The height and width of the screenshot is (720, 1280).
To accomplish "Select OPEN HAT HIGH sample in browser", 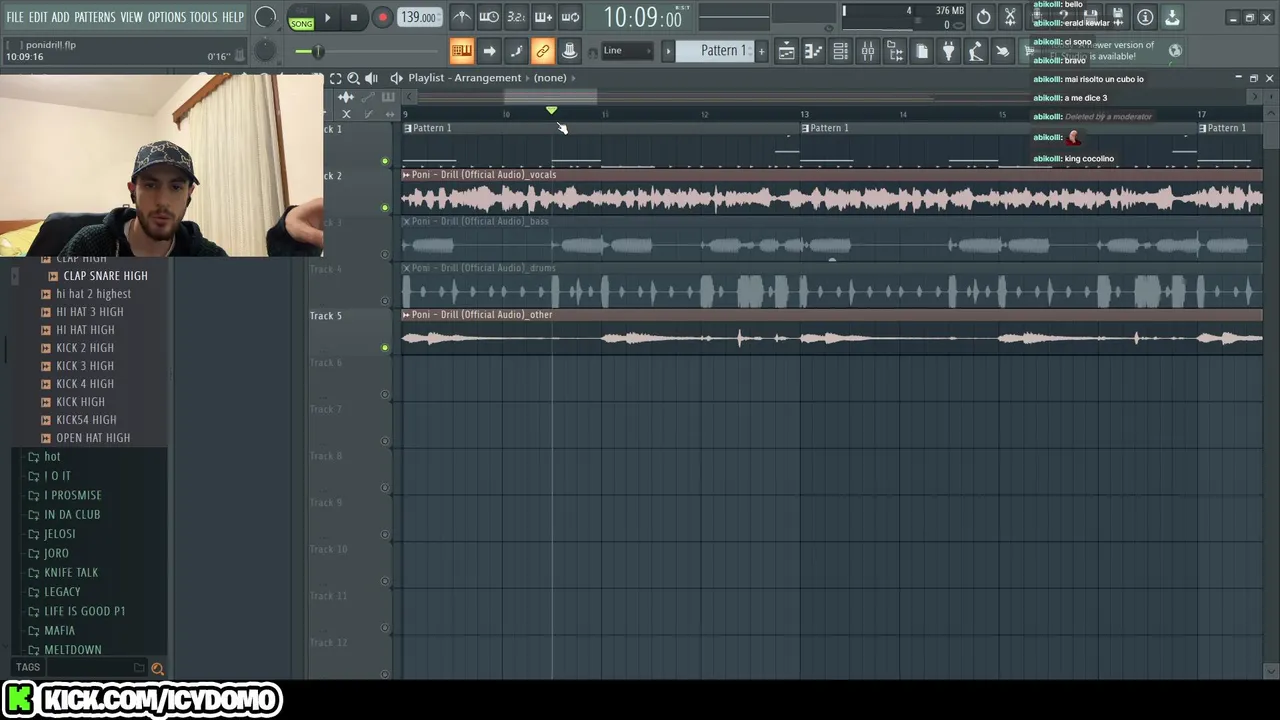I will [x=93, y=438].
